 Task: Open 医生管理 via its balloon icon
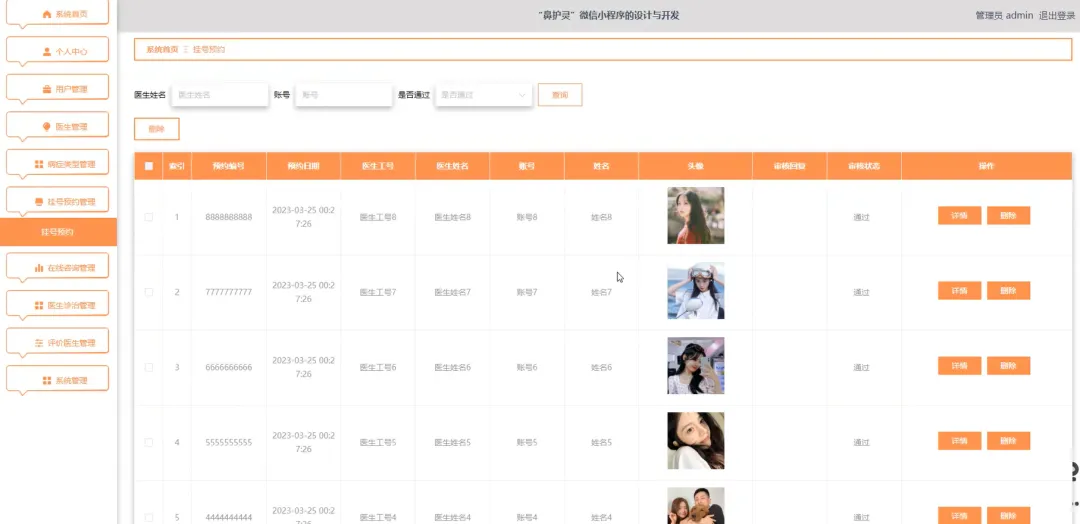coord(47,127)
